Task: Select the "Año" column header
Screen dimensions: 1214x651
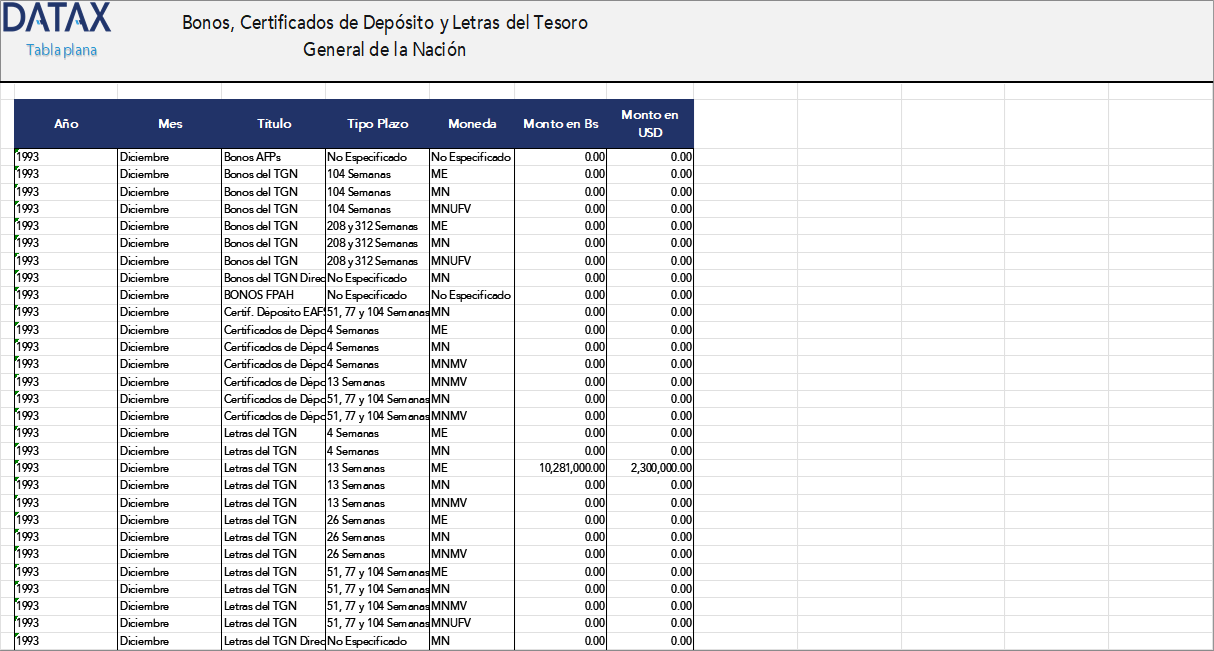Action: click(66, 123)
